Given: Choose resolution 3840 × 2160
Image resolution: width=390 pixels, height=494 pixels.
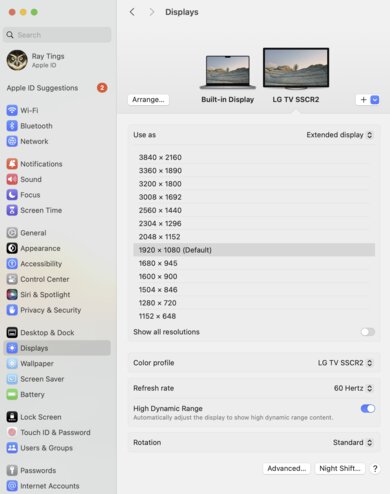Looking at the screenshot, I should (x=254, y=157).
